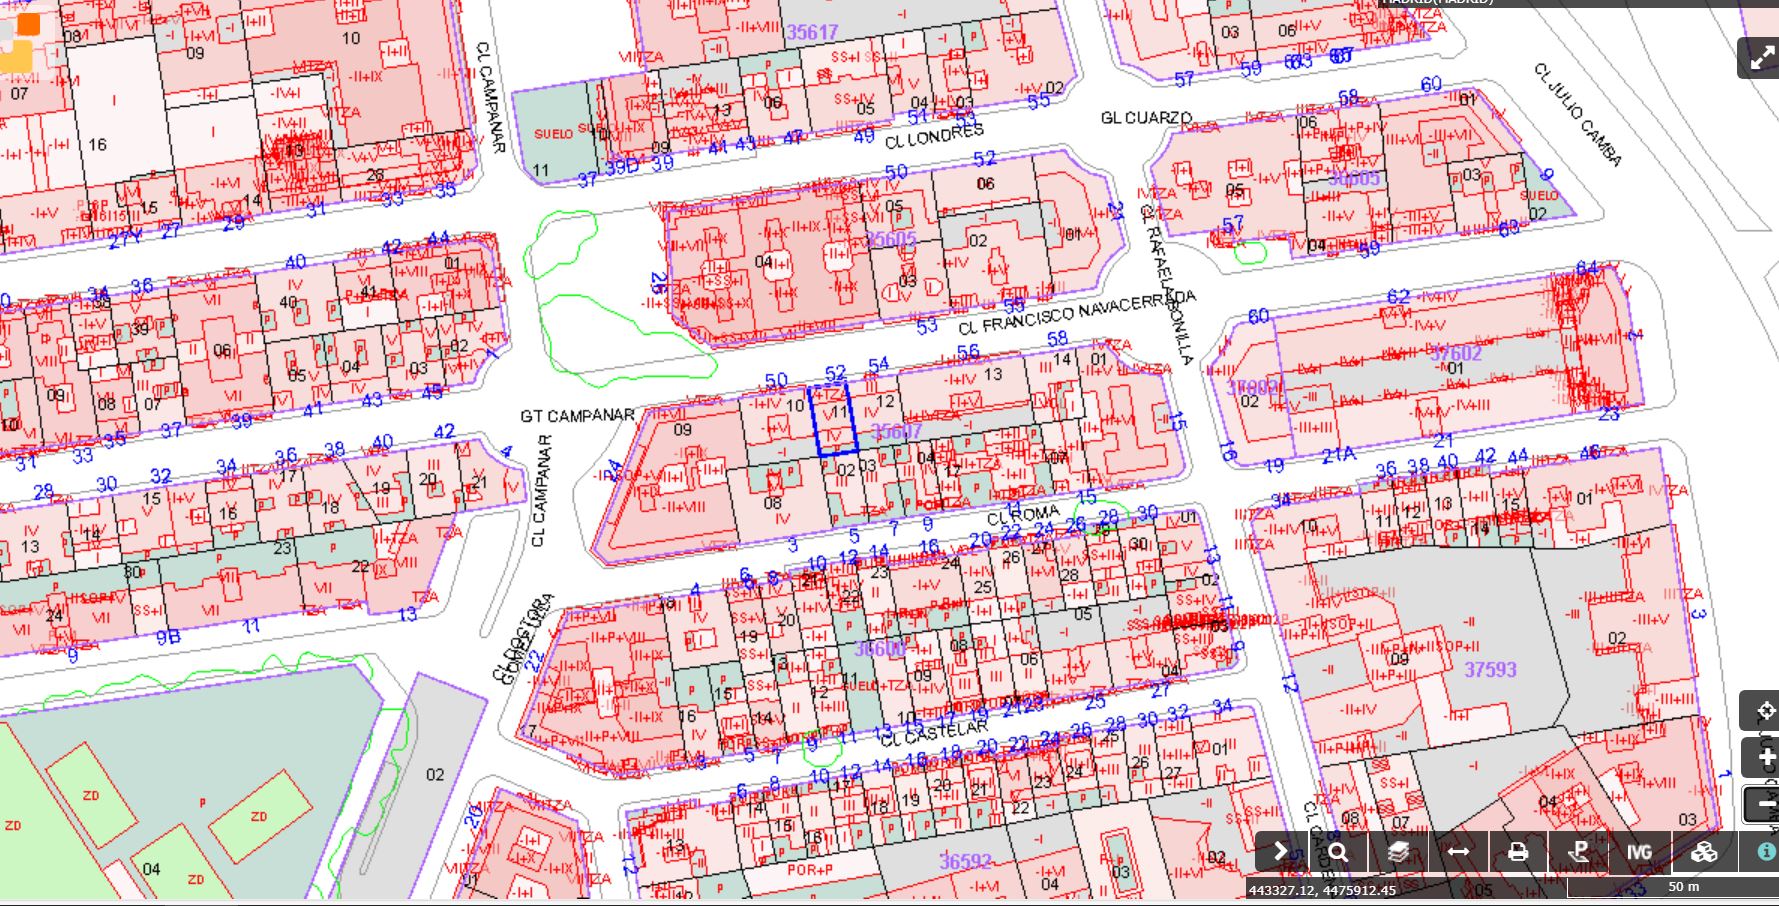Screen dimensions: 1779x906
Task: Zoom out with the minus button
Action: [x=1762, y=804]
